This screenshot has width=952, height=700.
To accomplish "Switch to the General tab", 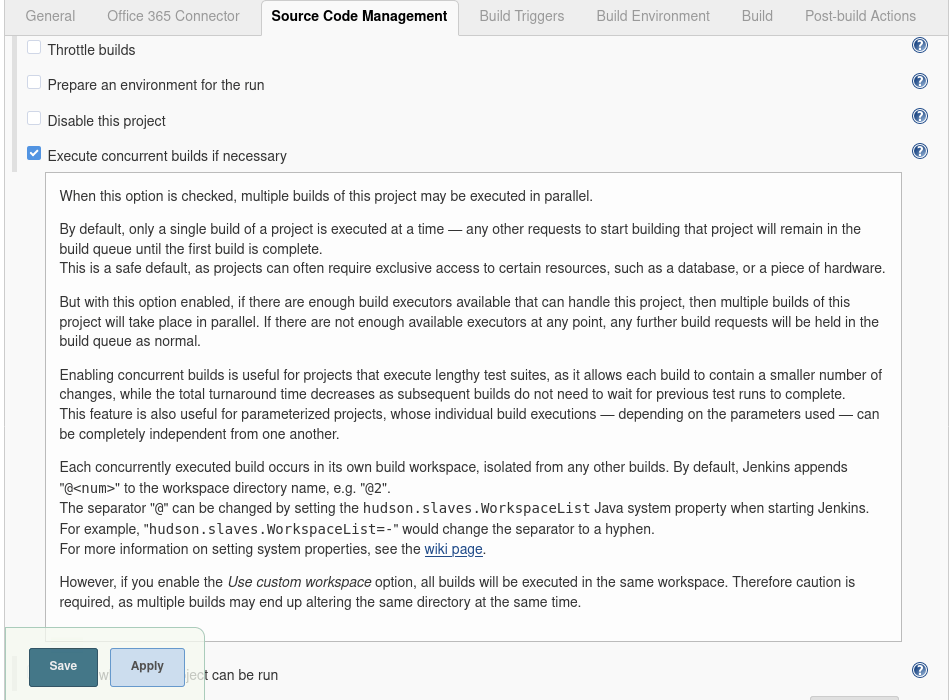I will (x=50, y=16).
